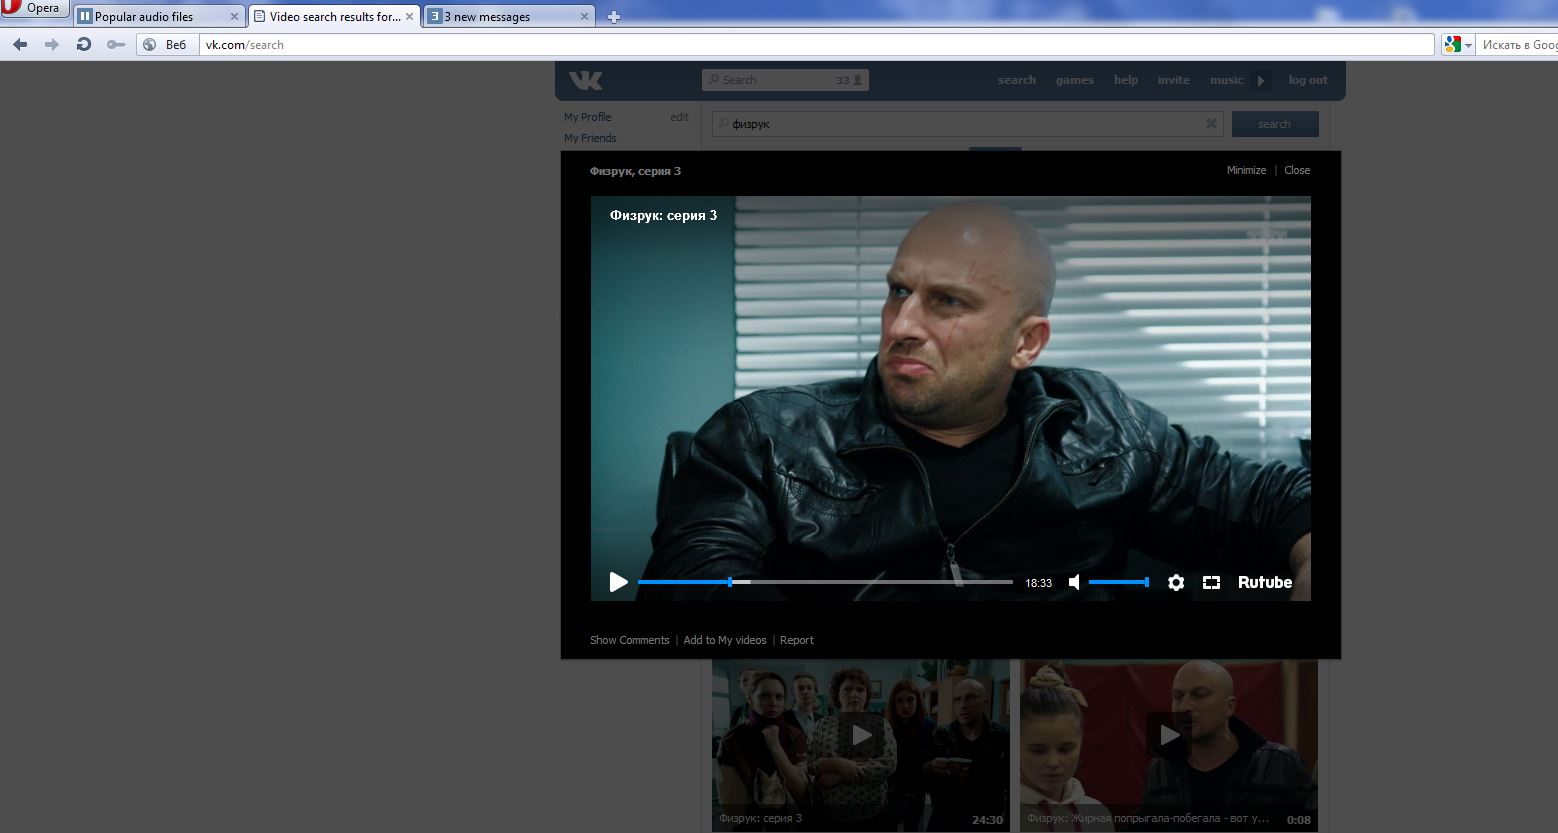The height and width of the screenshot is (833, 1558).
Task: Seek along the video progress bar
Action: [x=825, y=582]
